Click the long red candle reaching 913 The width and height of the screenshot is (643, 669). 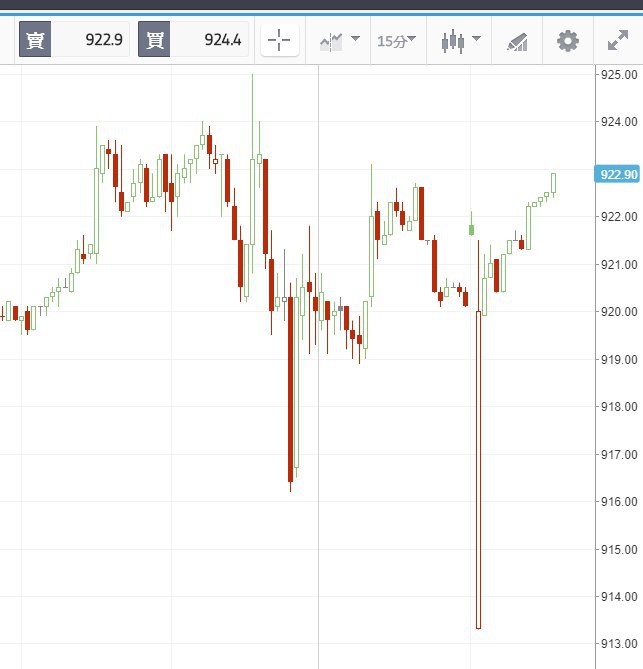pyautogui.click(x=478, y=469)
